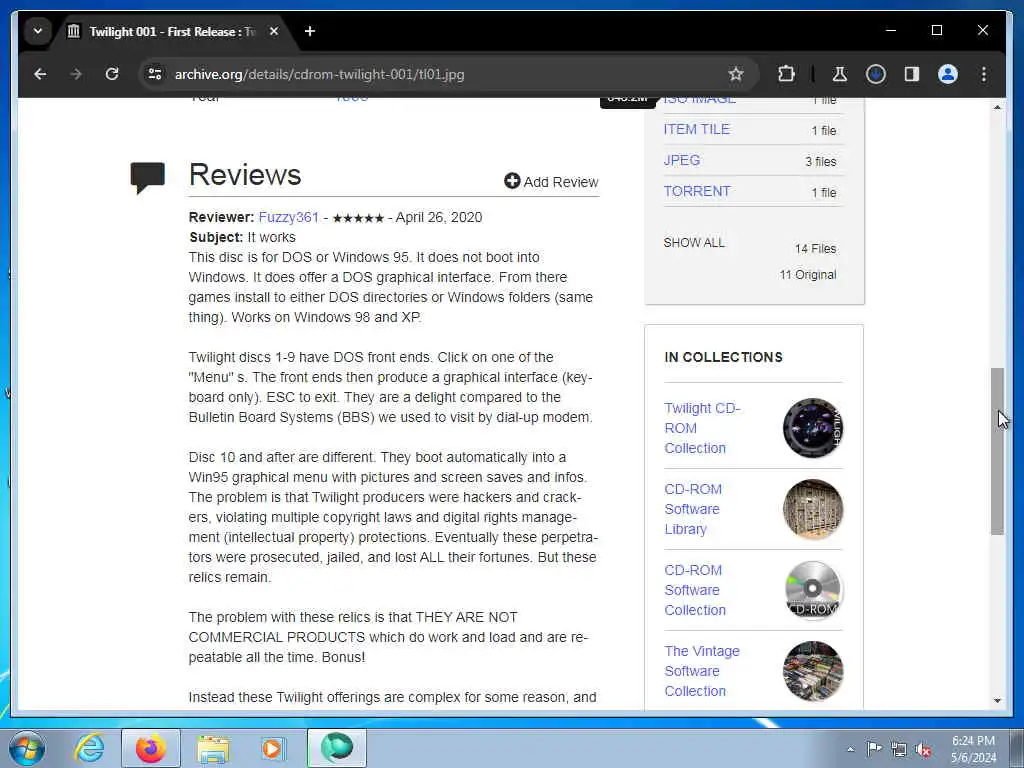Click the 11 Original count
The width and height of the screenshot is (1024, 768).
click(x=808, y=275)
